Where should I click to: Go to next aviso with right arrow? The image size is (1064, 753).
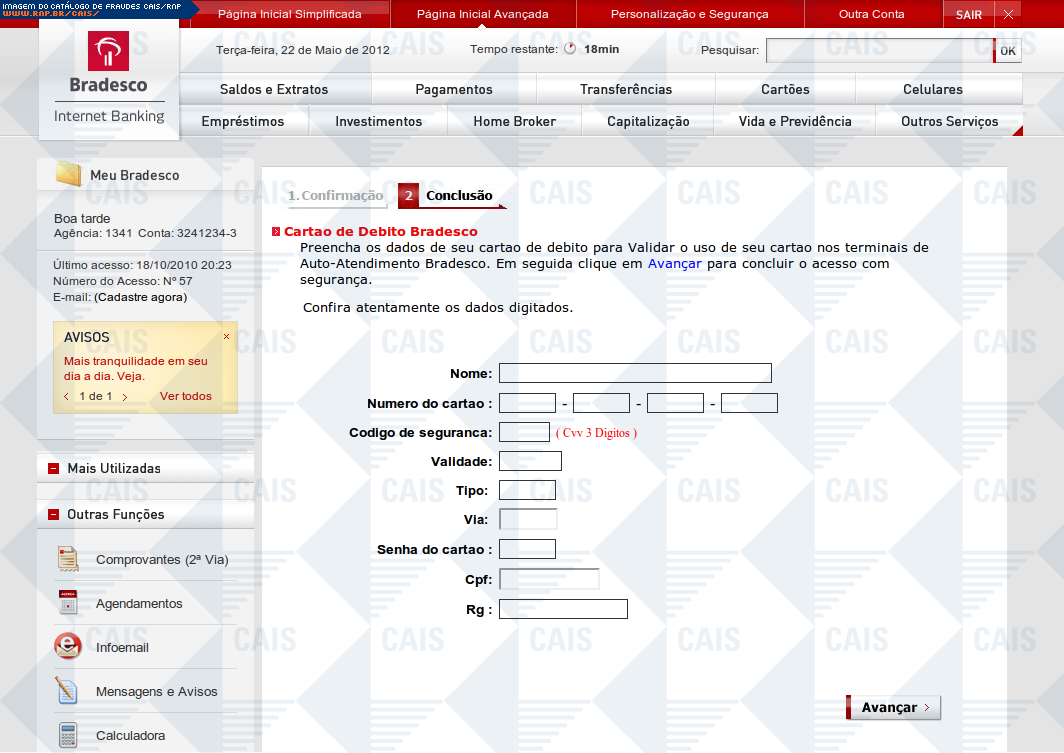124,397
